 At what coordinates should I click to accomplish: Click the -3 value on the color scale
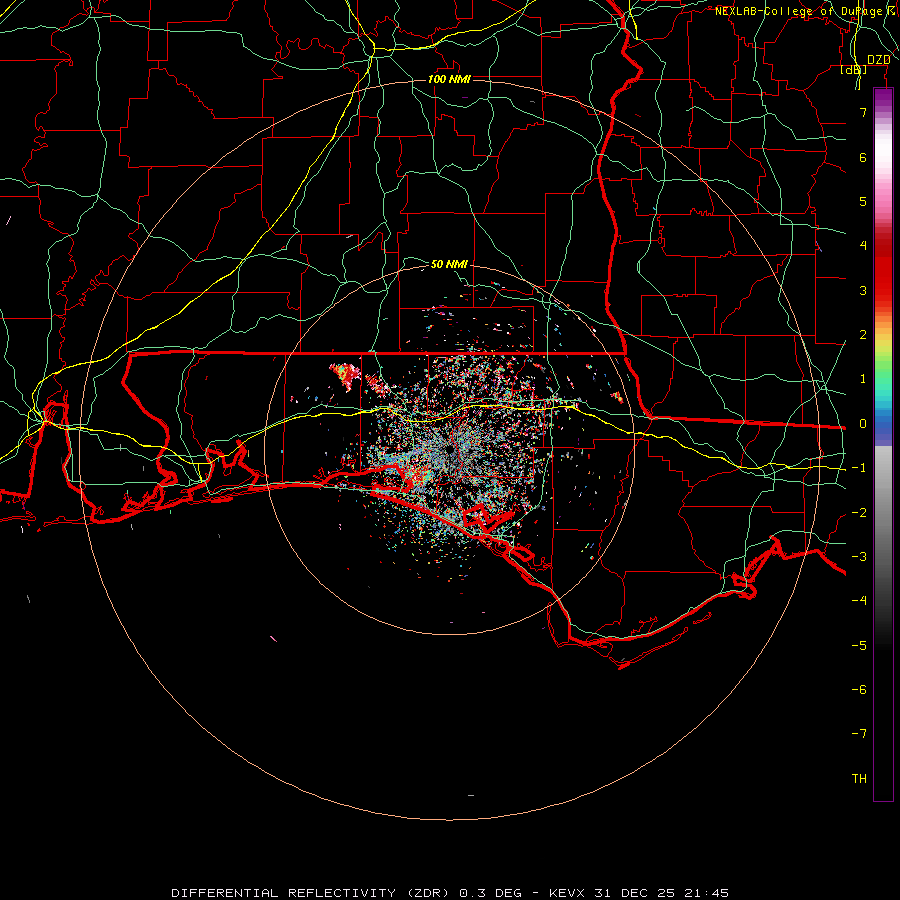tap(859, 557)
